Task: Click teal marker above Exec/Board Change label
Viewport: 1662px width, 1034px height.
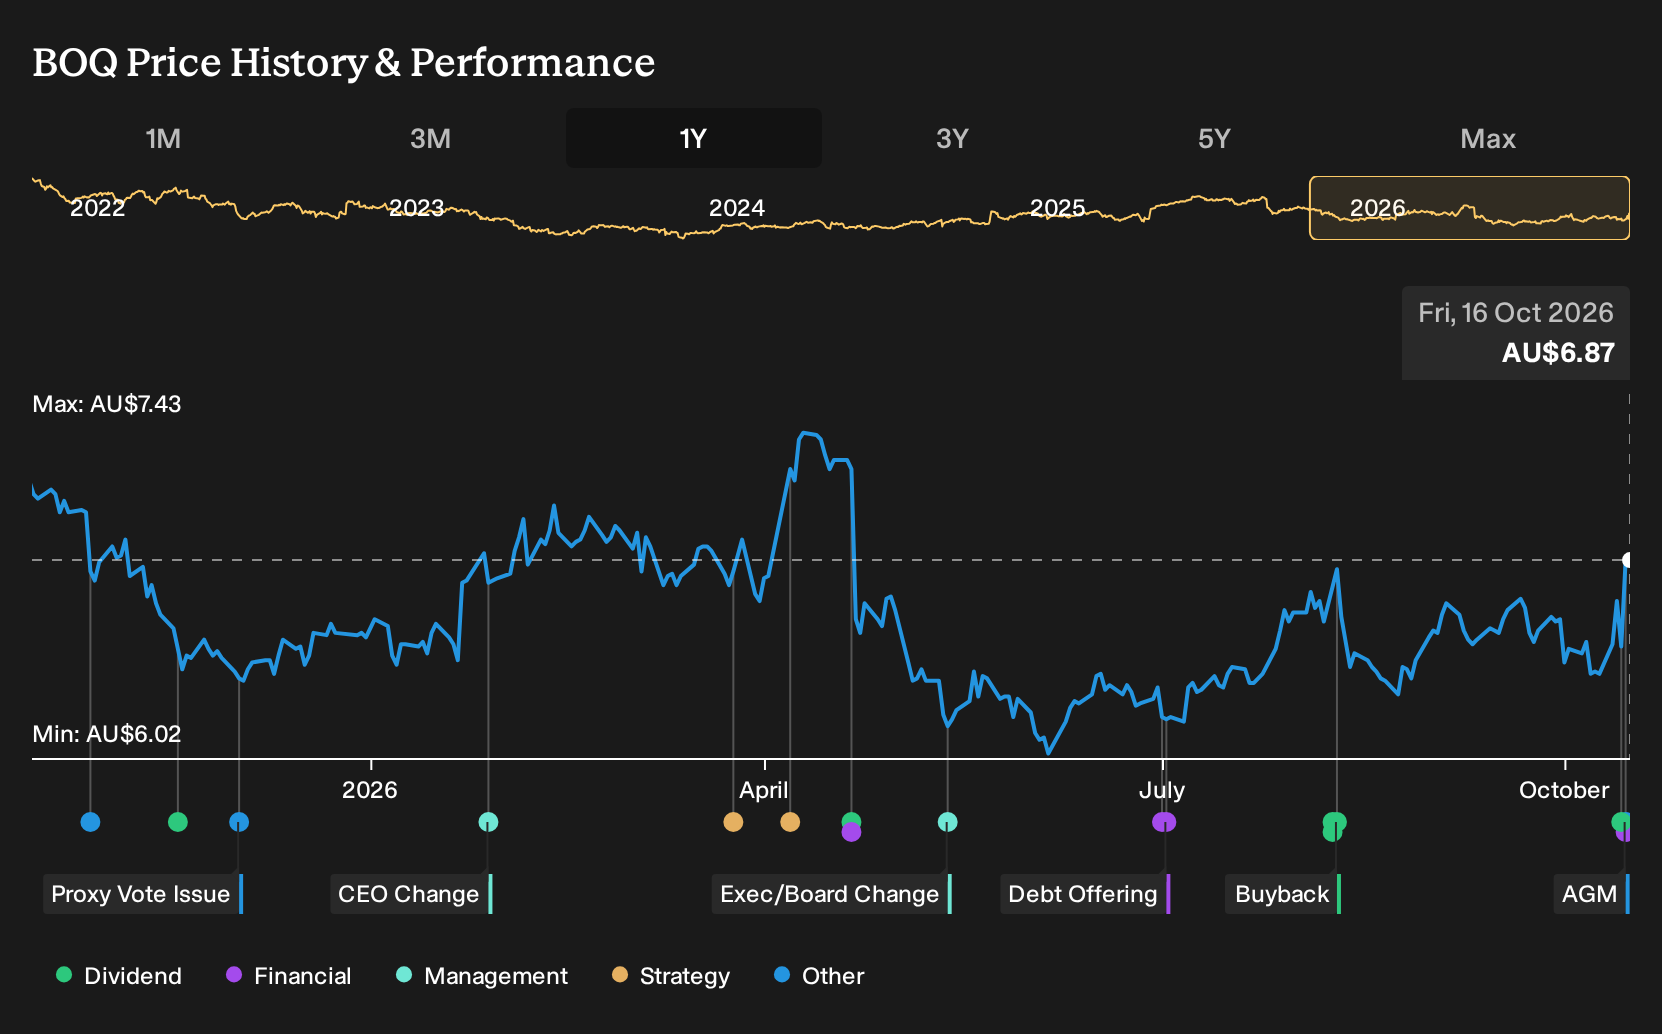Action: [x=948, y=822]
